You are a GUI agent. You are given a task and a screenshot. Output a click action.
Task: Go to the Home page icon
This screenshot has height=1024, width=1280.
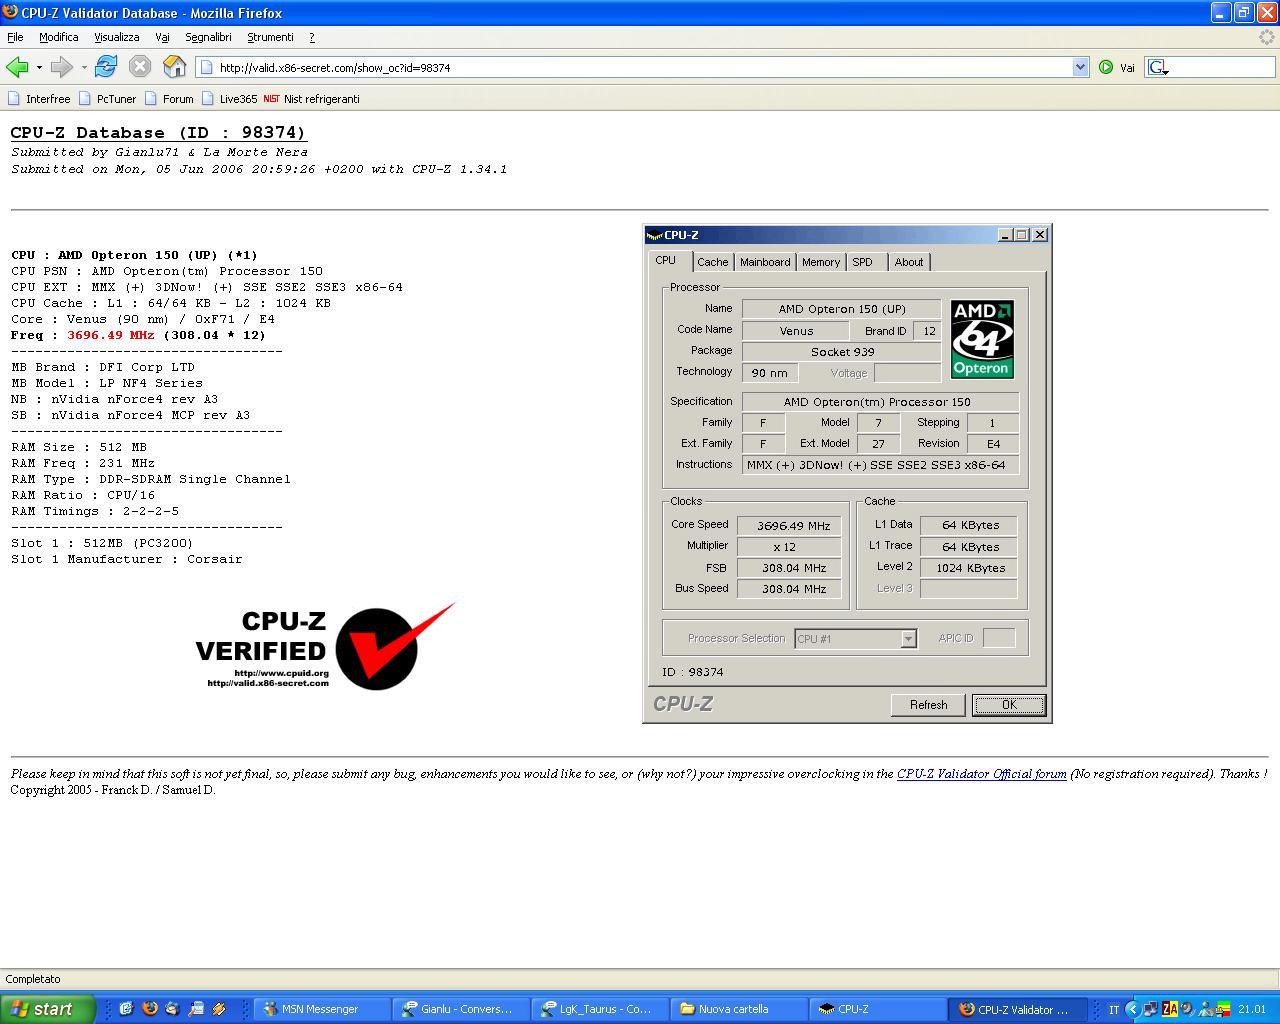coord(175,67)
